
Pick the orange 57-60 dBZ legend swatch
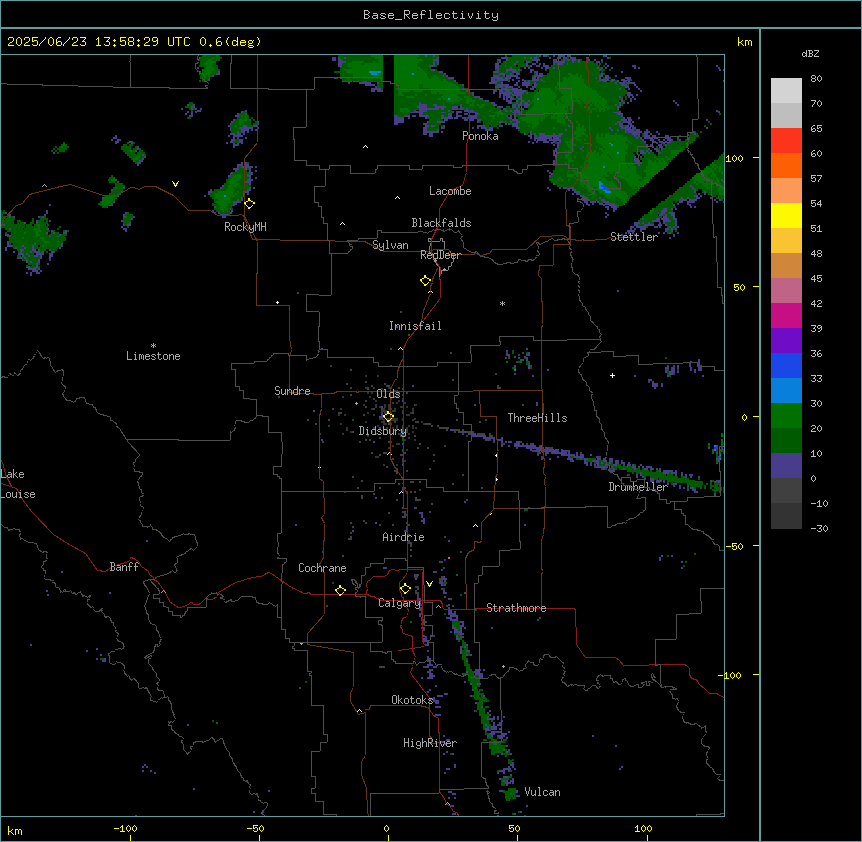click(786, 165)
